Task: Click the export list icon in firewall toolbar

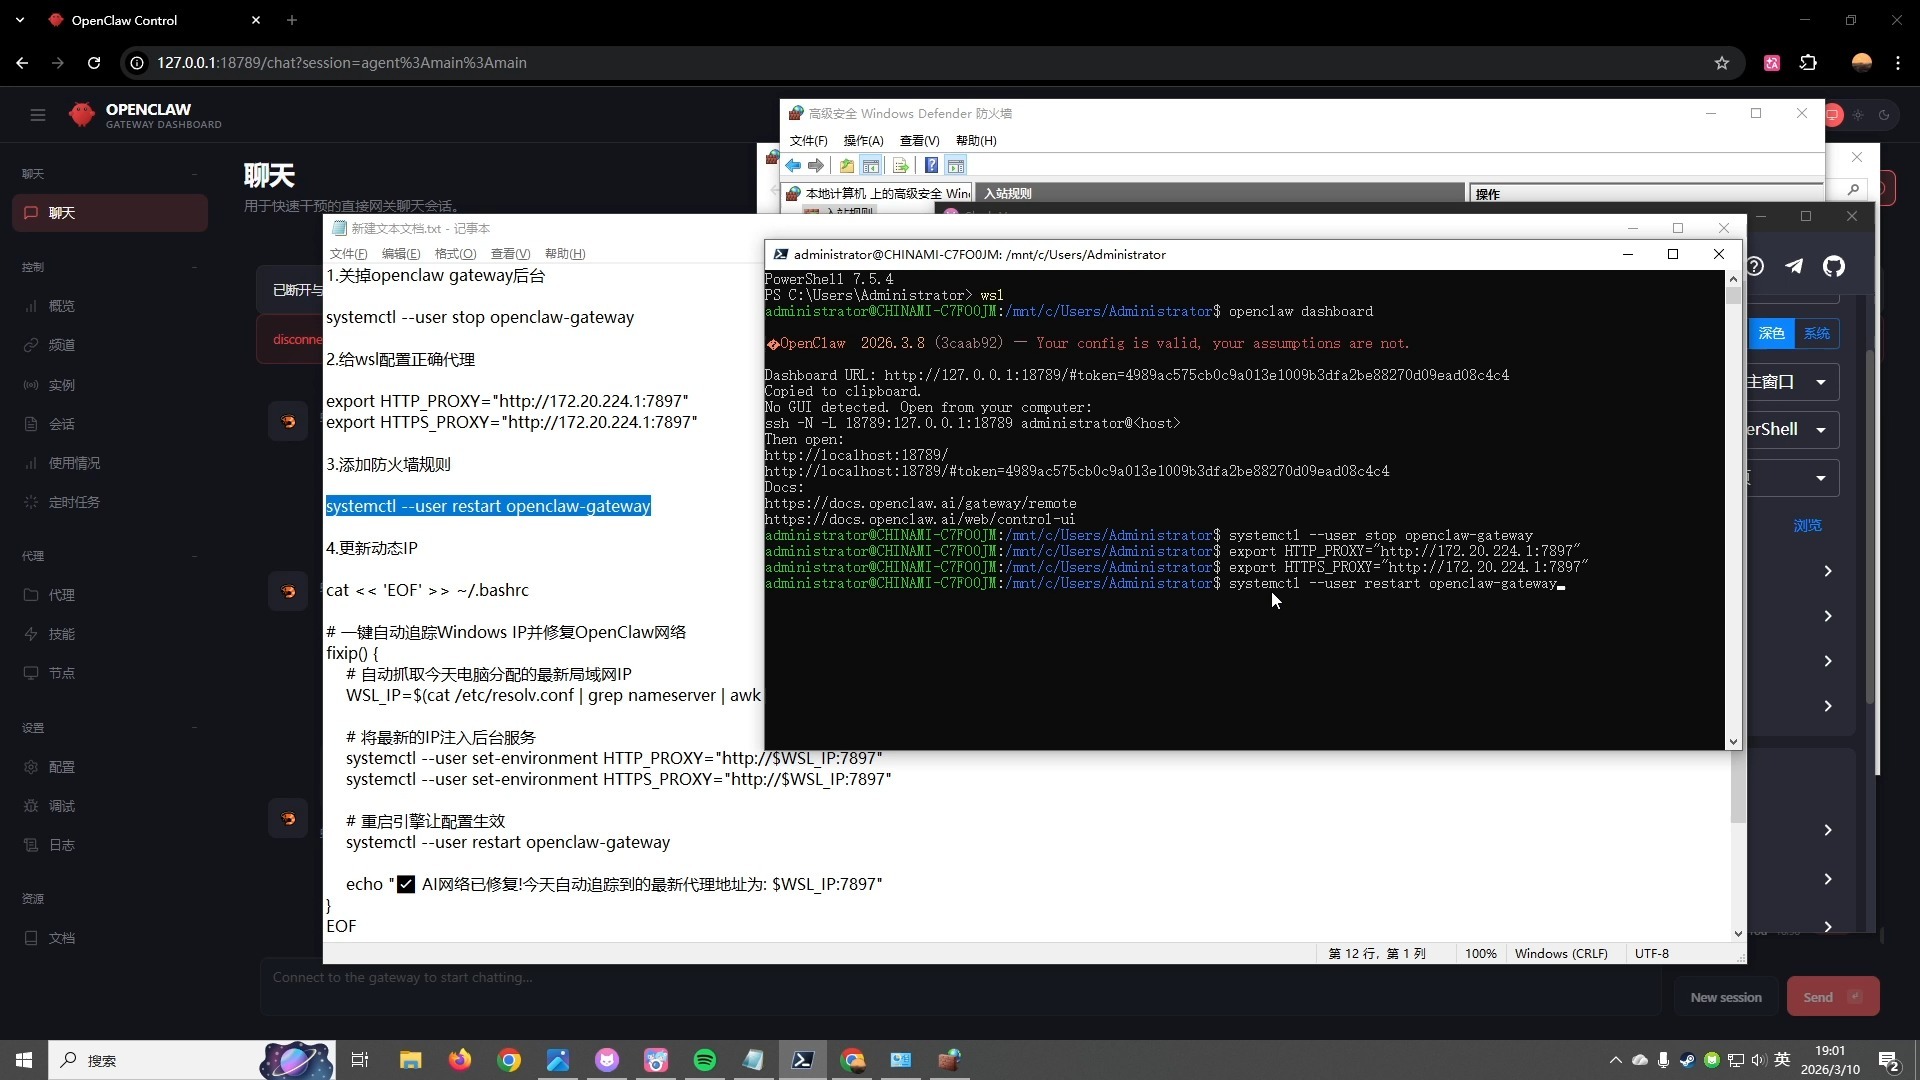Action: coord(900,166)
